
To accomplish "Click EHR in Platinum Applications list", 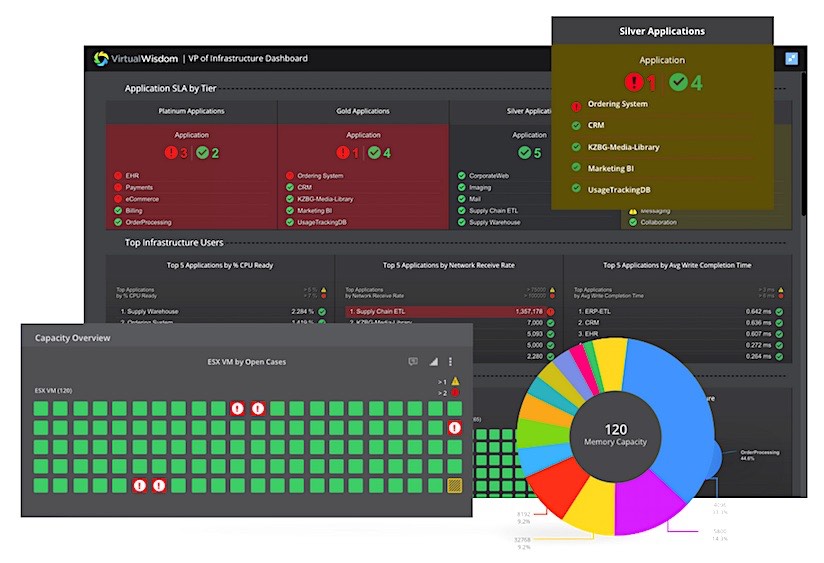I will (132, 175).
